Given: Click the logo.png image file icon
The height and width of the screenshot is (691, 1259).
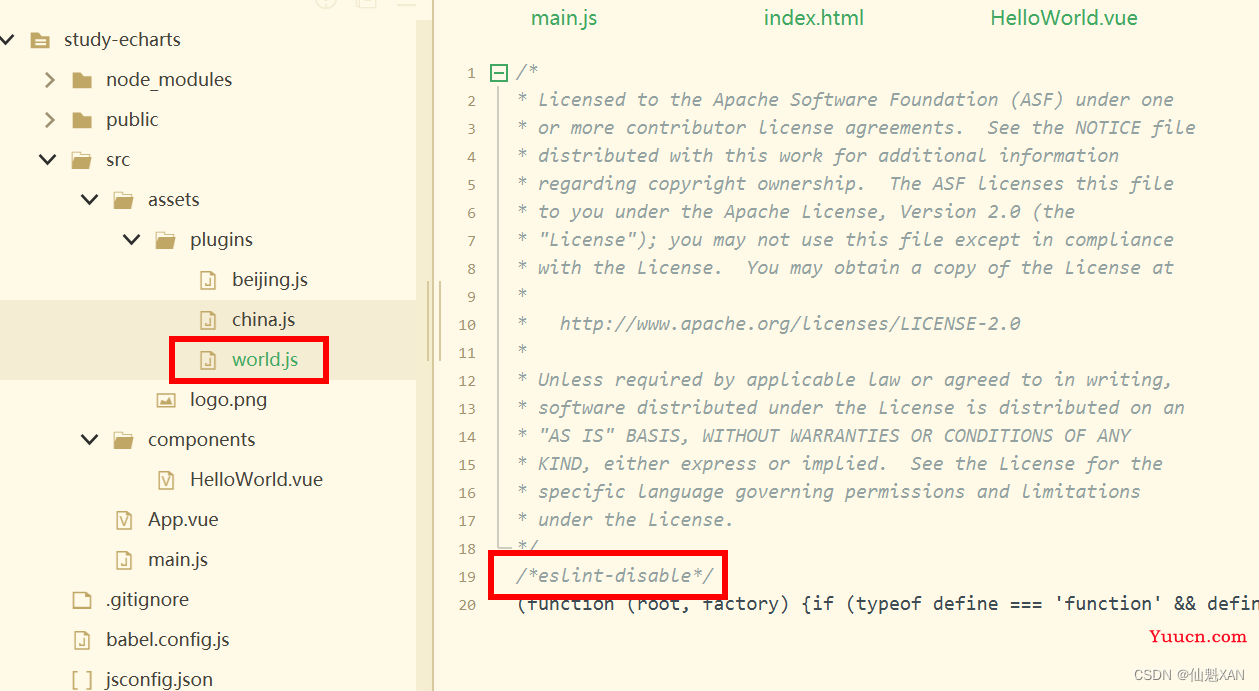Looking at the screenshot, I should point(166,400).
